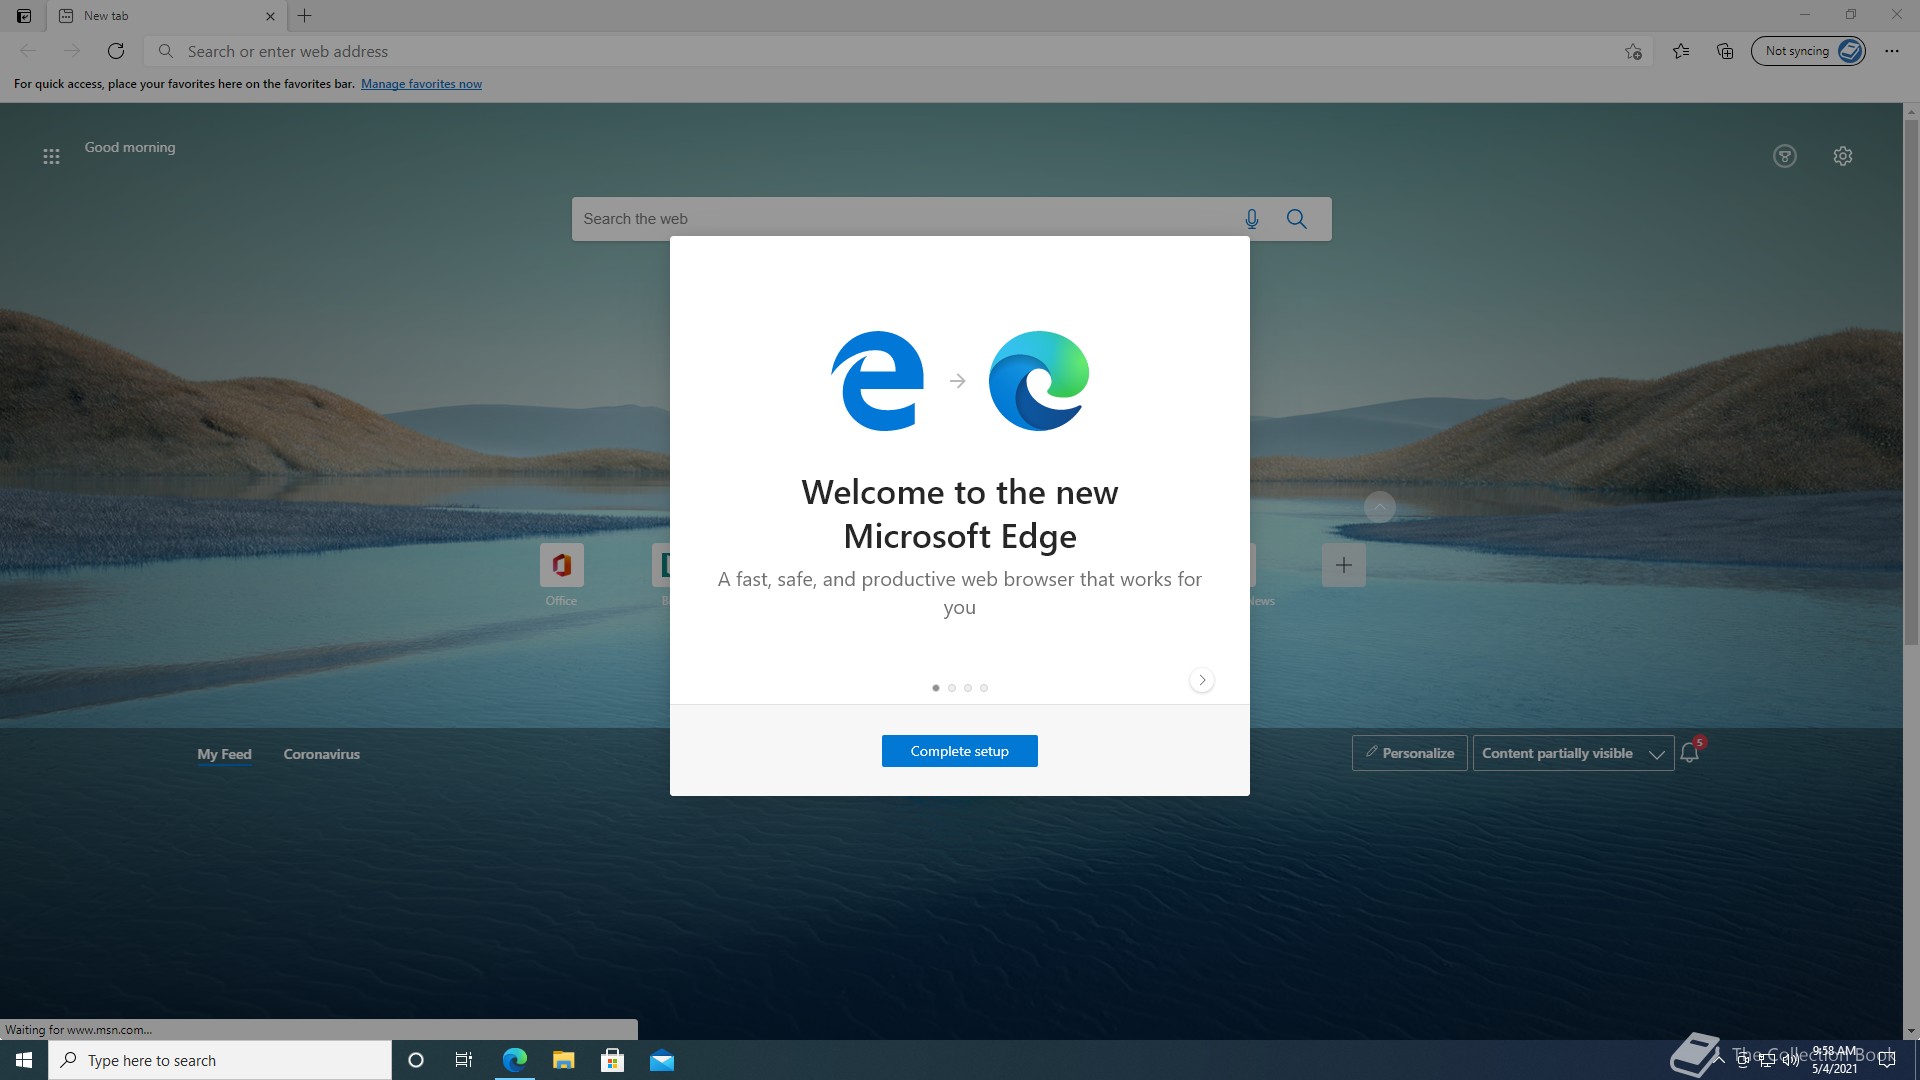Open Settings and more ellipsis menu
This screenshot has height=1080, width=1920.
click(x=1892, y=51)
